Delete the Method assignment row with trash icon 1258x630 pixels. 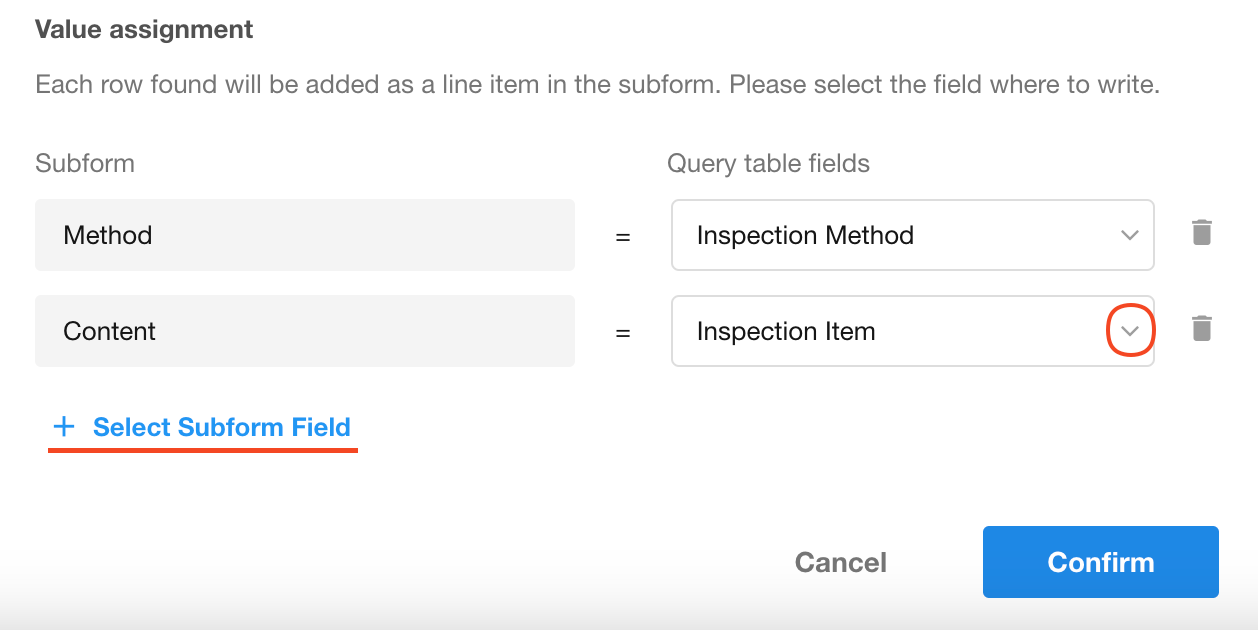(x=1202, y=234)
